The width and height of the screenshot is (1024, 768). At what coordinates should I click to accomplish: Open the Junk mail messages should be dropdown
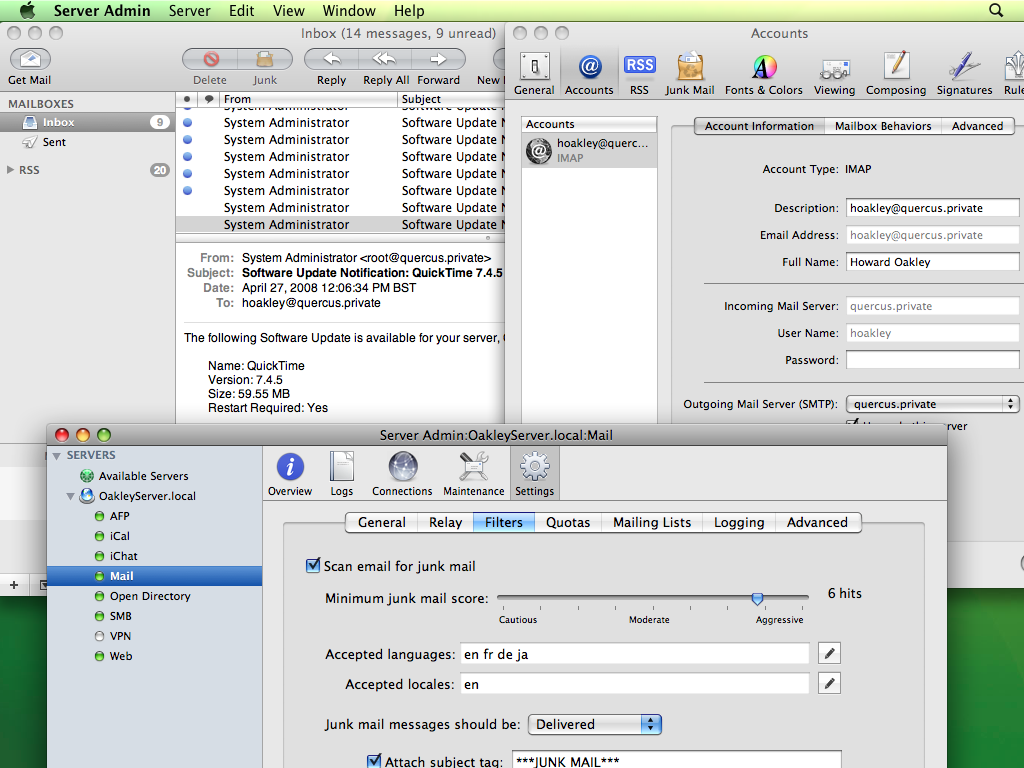(594, 724)
